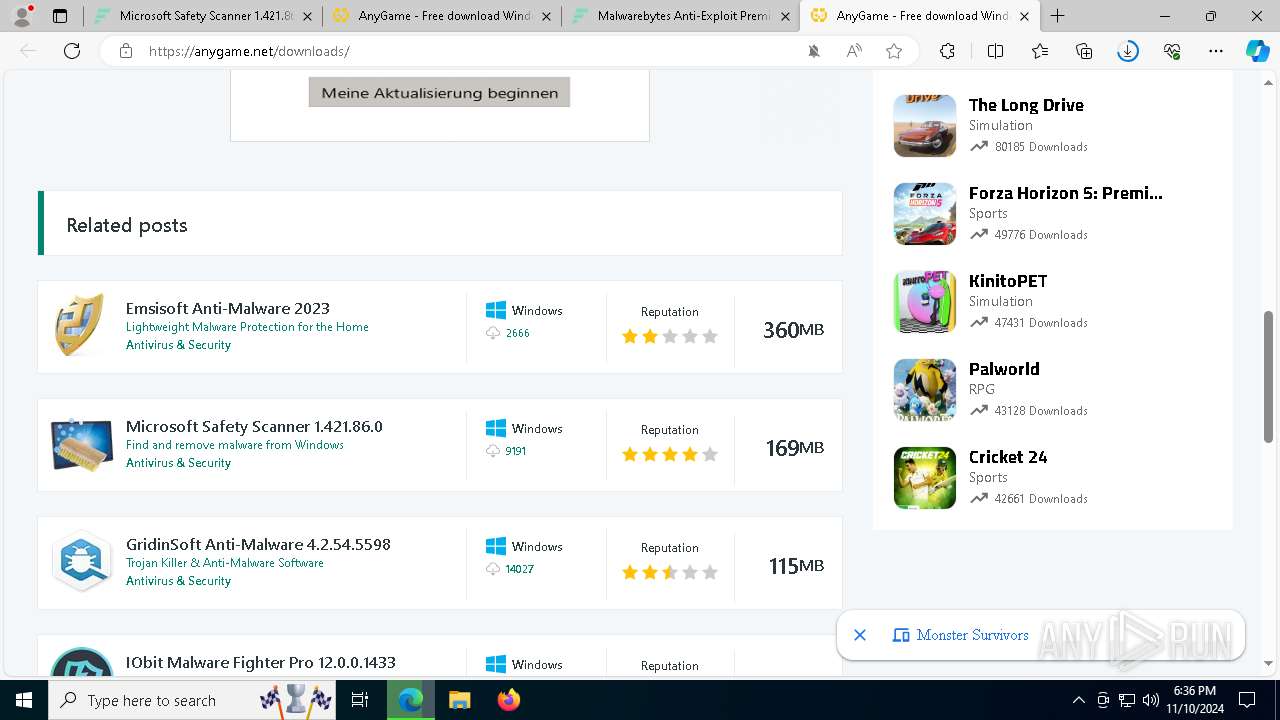Open Browser essentials heart icon
The height and width of the screenshot is (720, 1280).
pos(1173,51)
